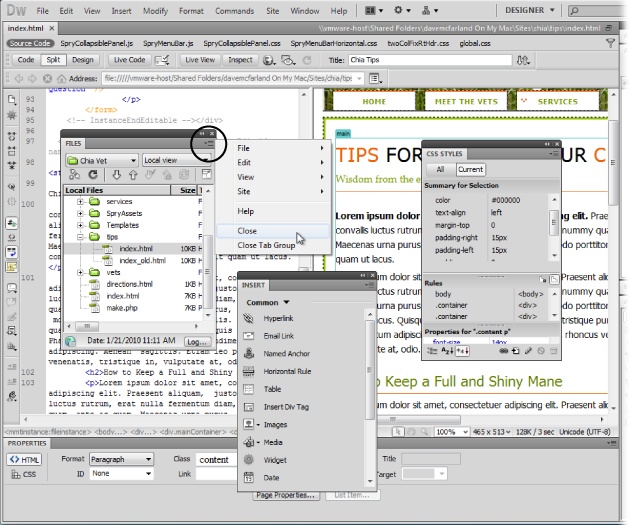The image size is (630, 525).
Task: Switch to Design view
Action: tap(83, 60)
